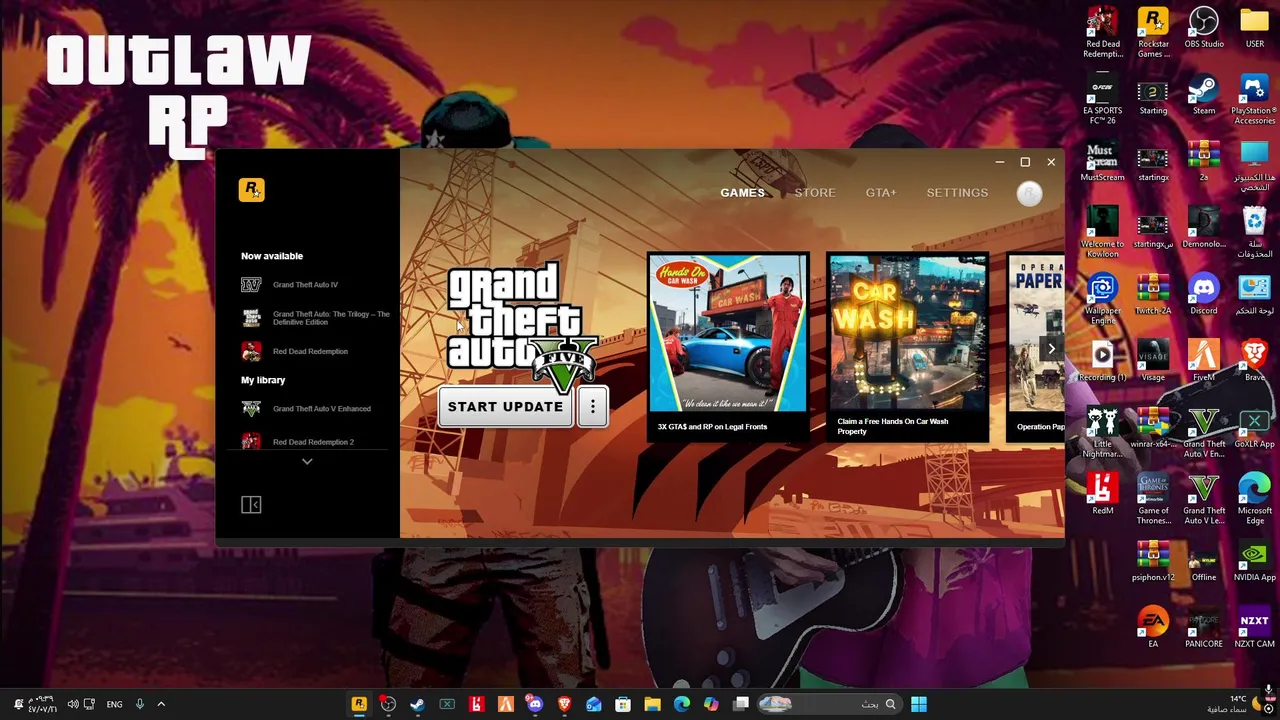The height and width of the screenshot is (720, 1280).
Task: Select the Demonologist desktop shortcut
Action: coord(1204,228)
